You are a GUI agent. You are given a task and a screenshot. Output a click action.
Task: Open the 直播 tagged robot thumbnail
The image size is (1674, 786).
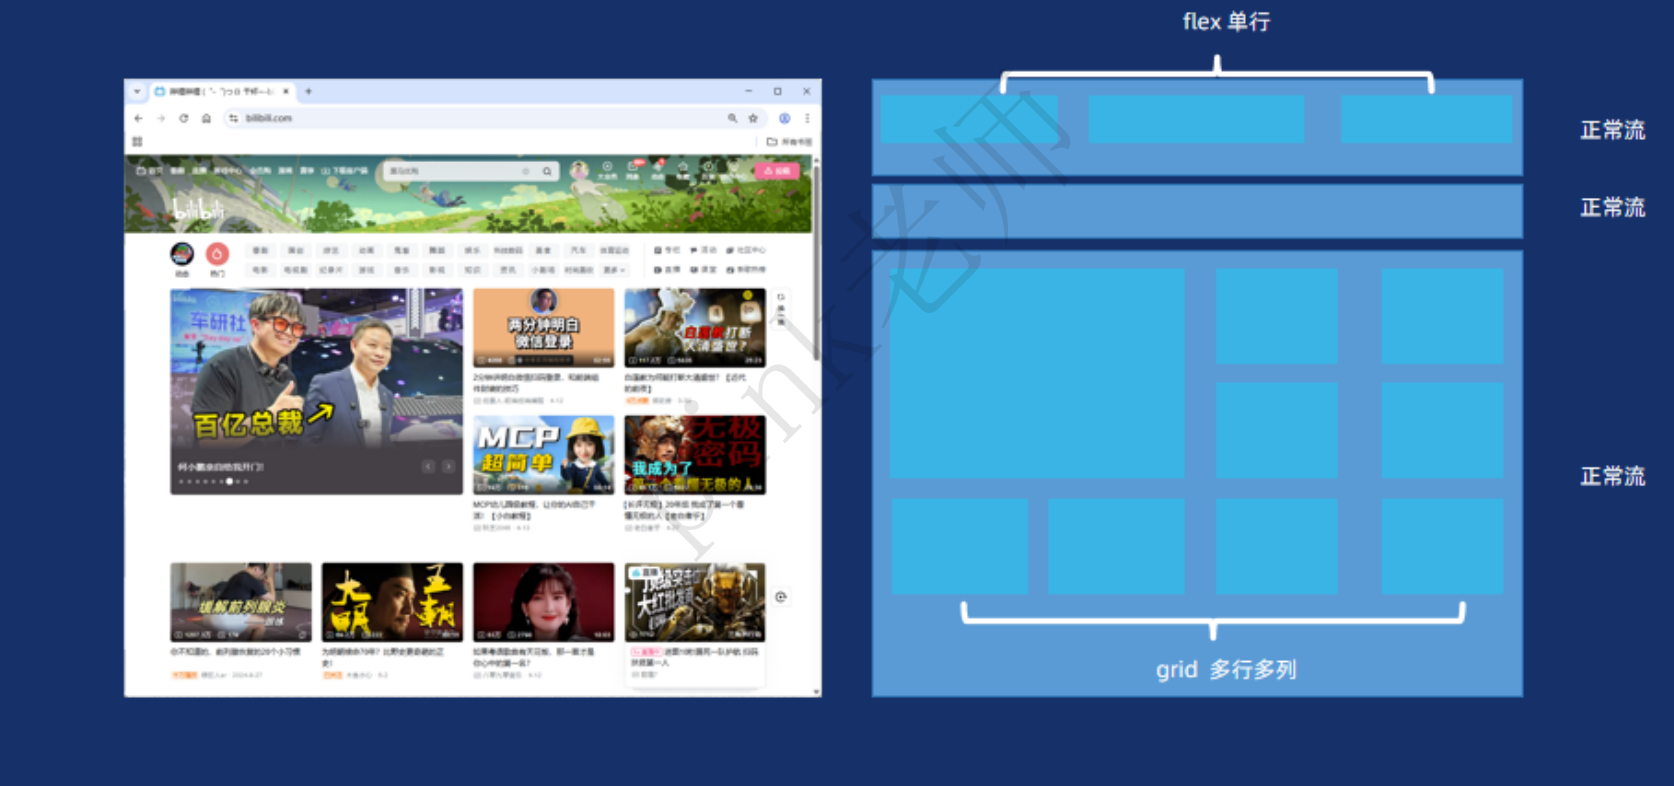tap(695, 601)
